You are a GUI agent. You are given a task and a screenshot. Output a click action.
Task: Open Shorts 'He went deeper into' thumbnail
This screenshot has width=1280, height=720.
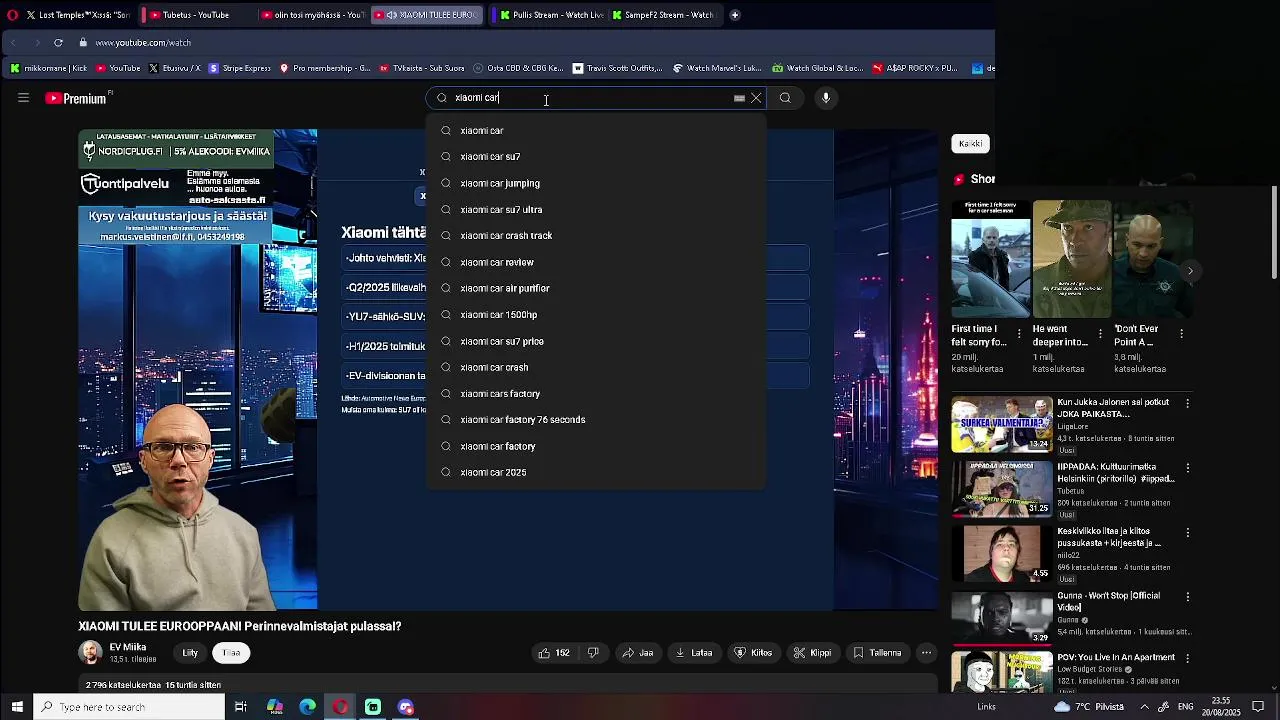(1072, 259)
